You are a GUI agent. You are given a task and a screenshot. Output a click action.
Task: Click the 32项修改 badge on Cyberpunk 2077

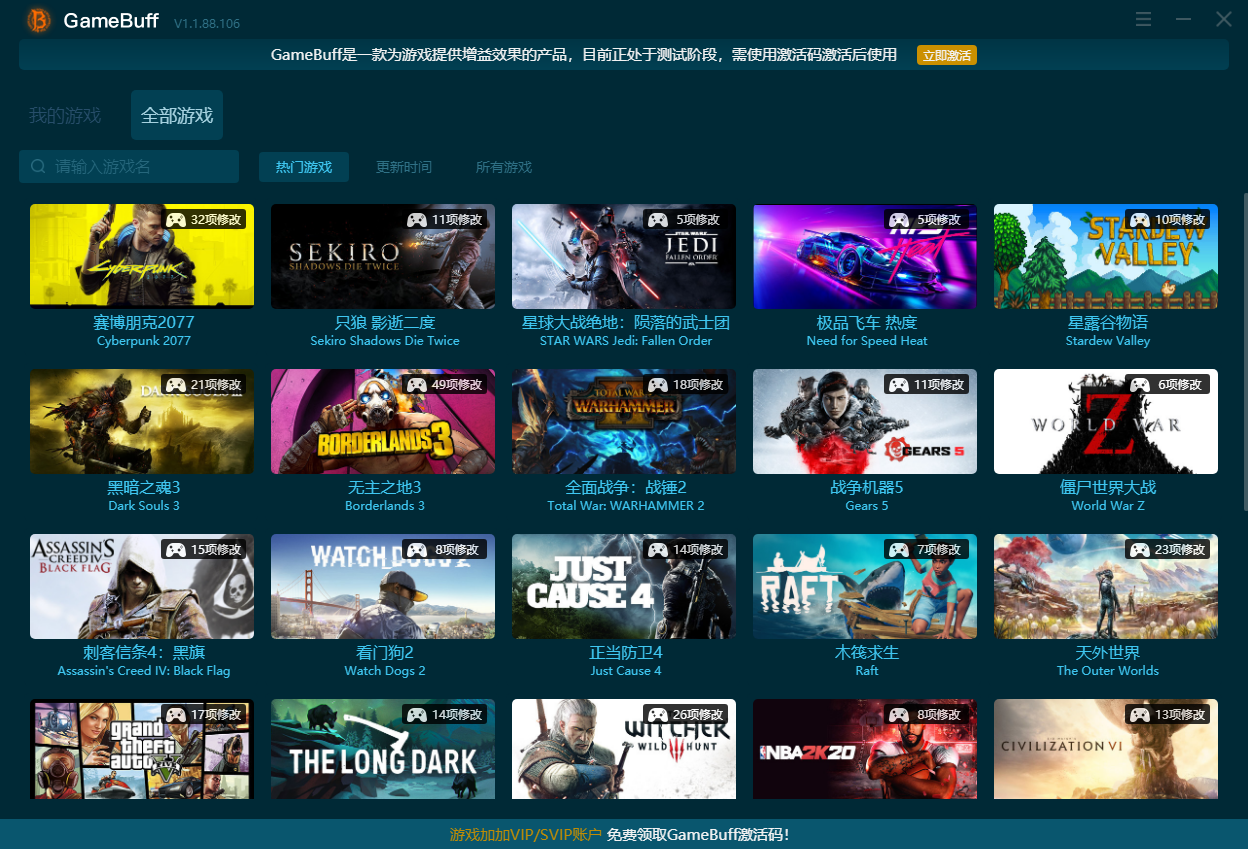tap(204, 219)
